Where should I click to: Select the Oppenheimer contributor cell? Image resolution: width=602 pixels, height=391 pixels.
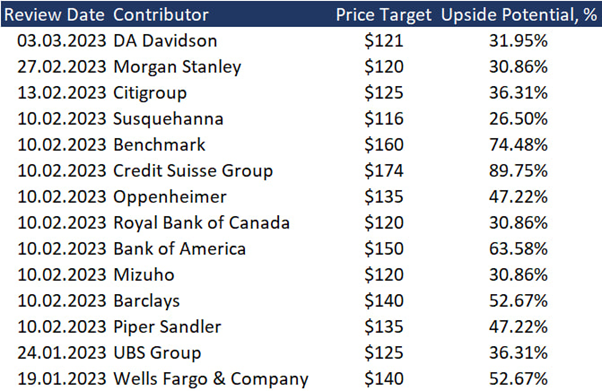tap(170, 197)
